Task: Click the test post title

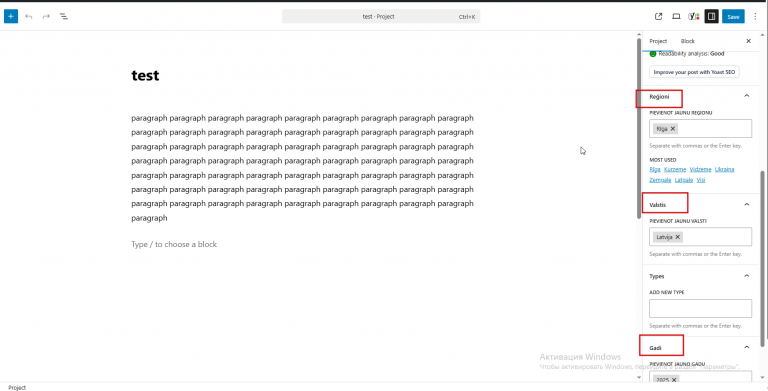Action: pos(145,75)
